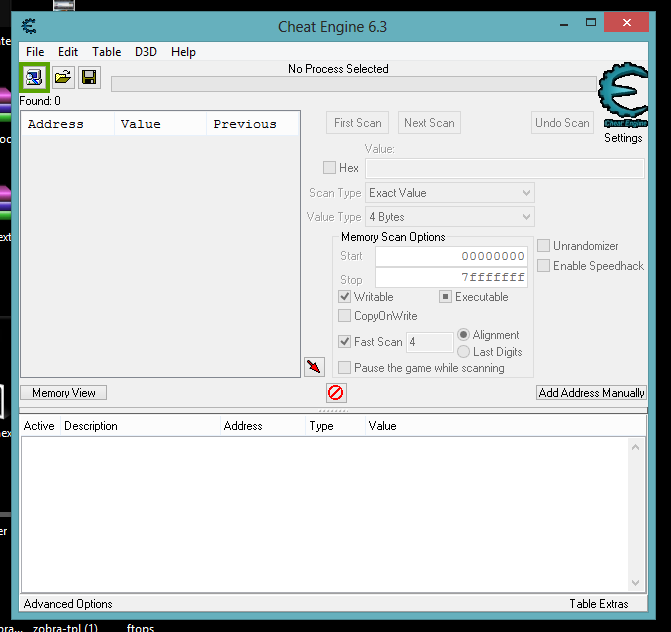Open Memory View
671x632 pixels.
pyautogui.click(x=64, y=393)
